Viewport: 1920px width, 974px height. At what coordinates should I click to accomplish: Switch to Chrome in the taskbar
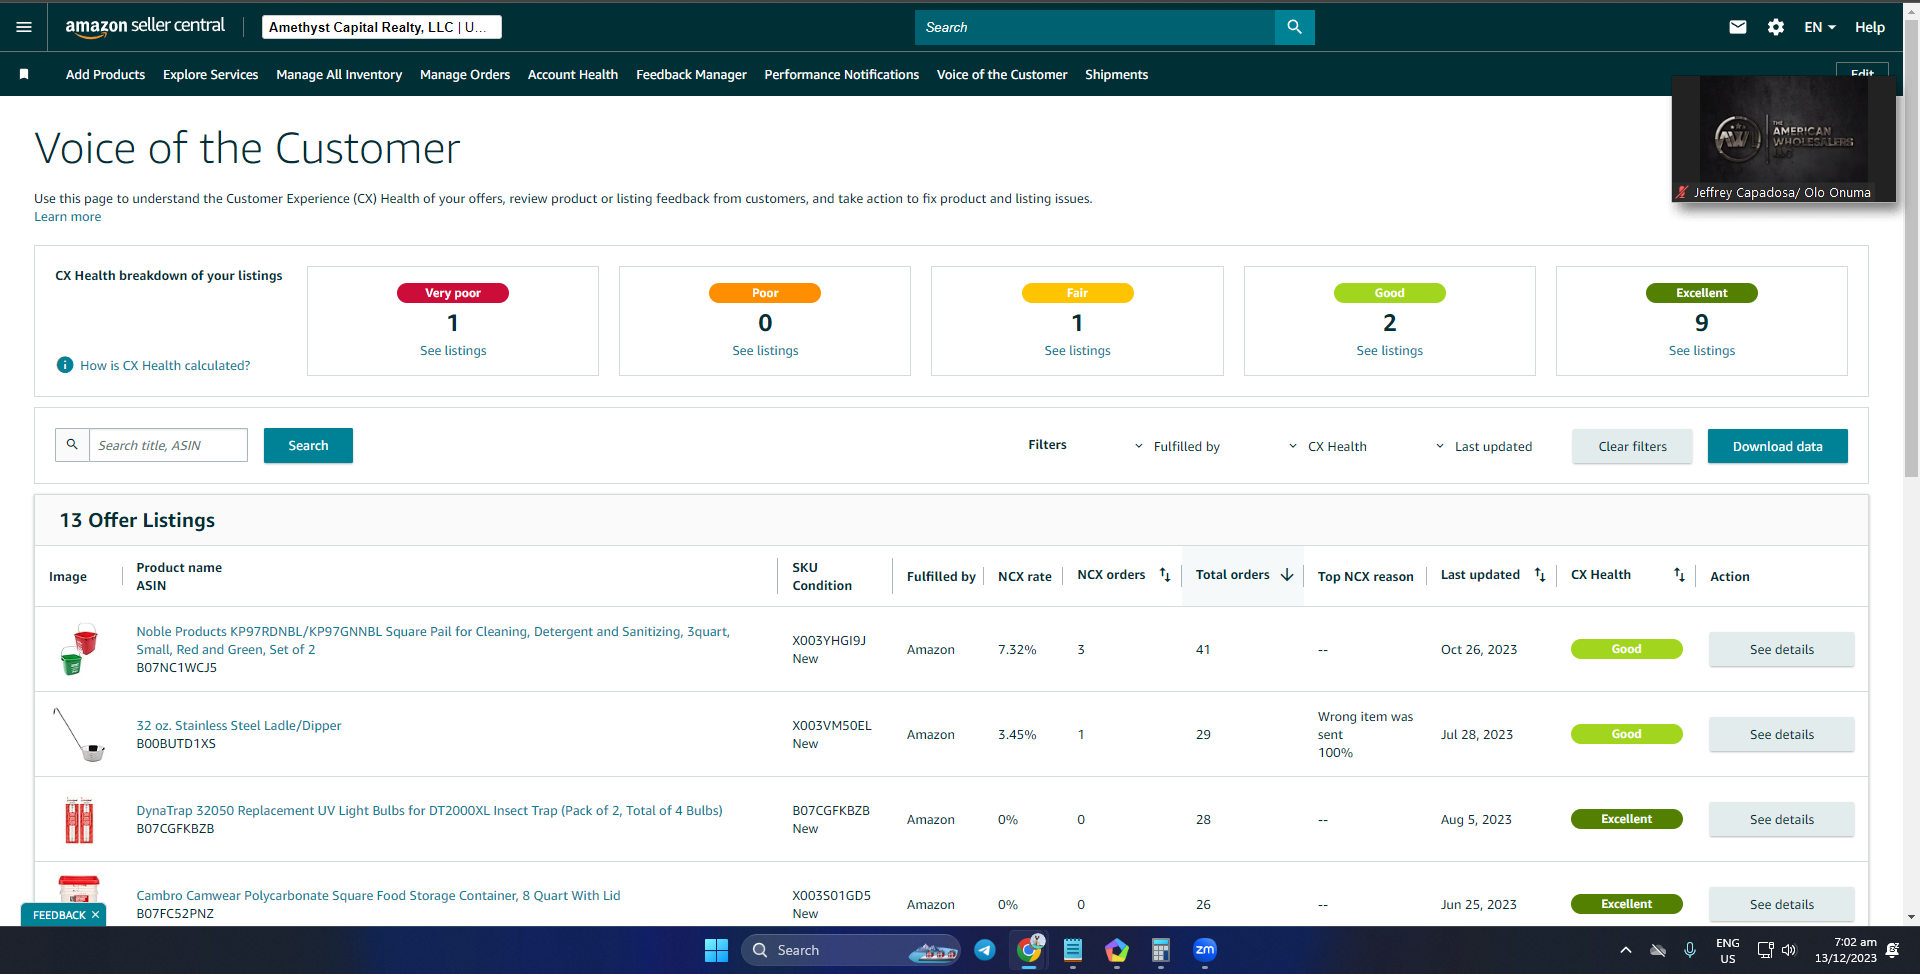click(x=1029, y=950)
